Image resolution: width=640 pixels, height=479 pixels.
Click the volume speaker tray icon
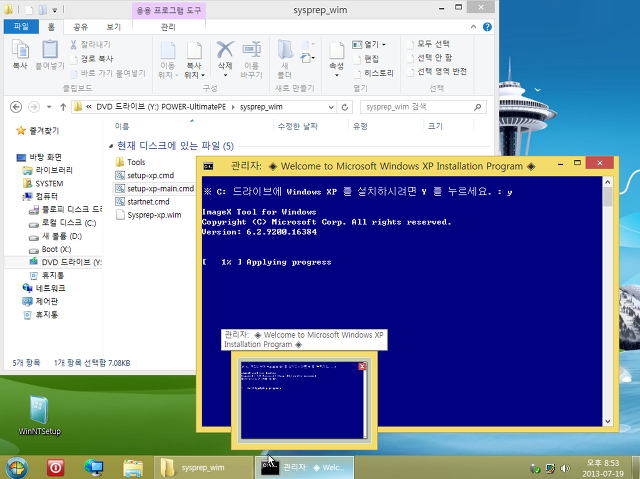tap(566, 468)
